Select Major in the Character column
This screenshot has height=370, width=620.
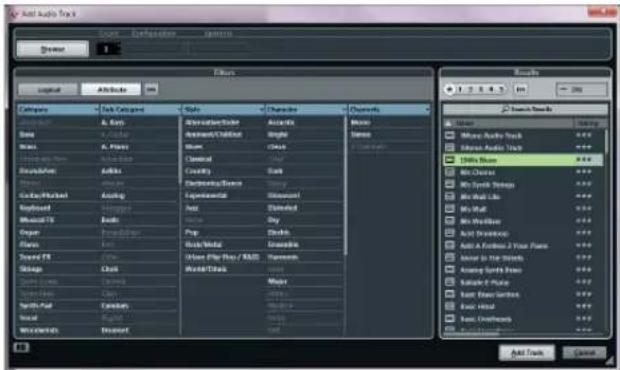point(277,281)
